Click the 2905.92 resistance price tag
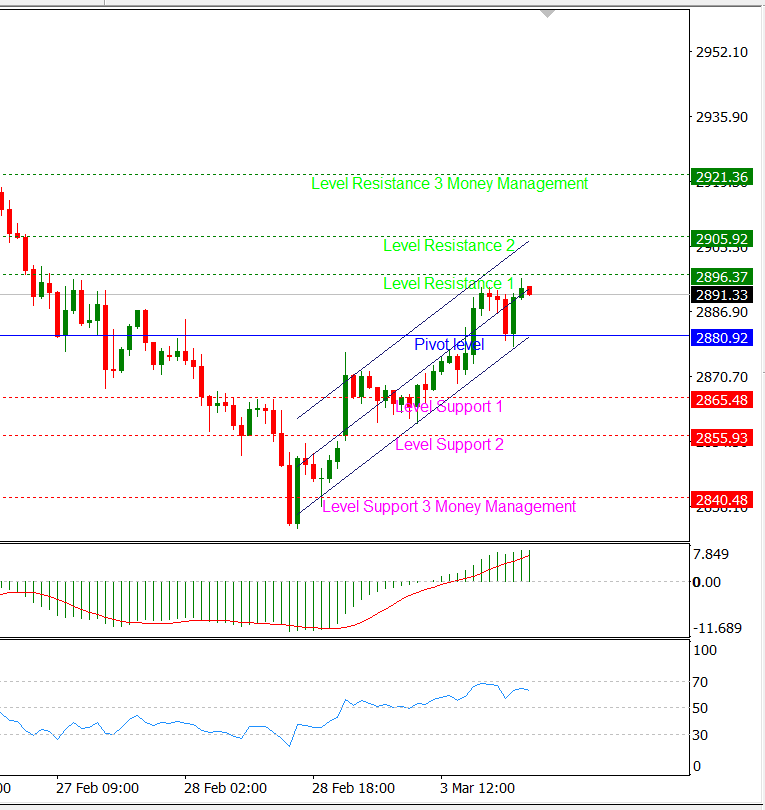The width and height of the screenshot is (765, 810). 720,239
